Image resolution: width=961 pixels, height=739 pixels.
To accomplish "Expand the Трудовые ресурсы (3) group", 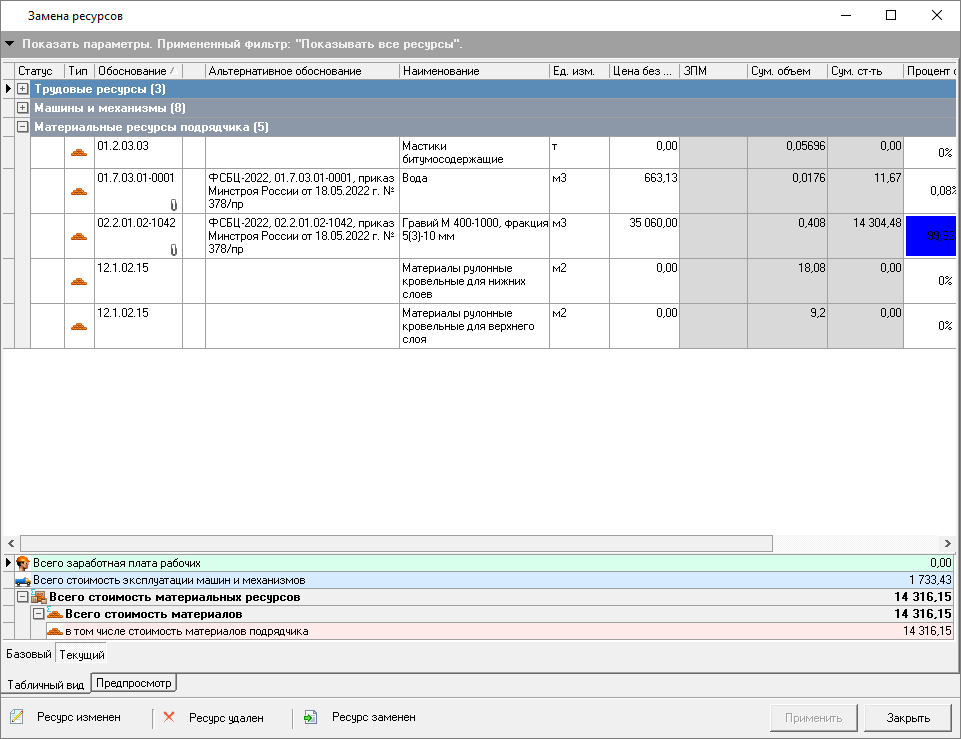I will 22,90.
